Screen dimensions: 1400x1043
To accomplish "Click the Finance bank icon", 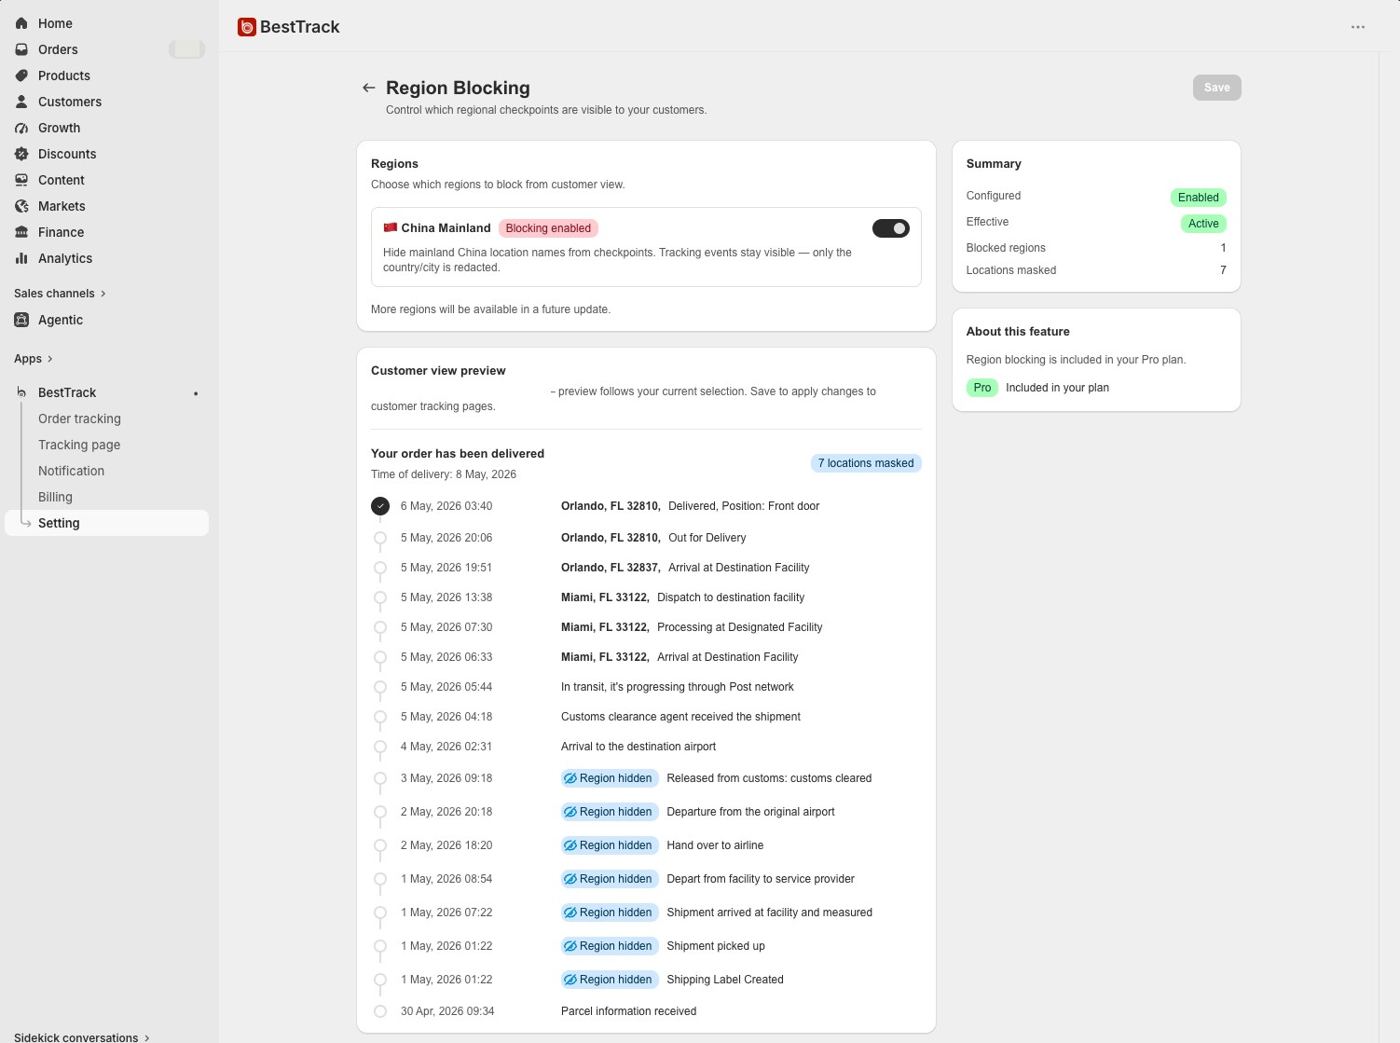I will click(x=21, y=231).
